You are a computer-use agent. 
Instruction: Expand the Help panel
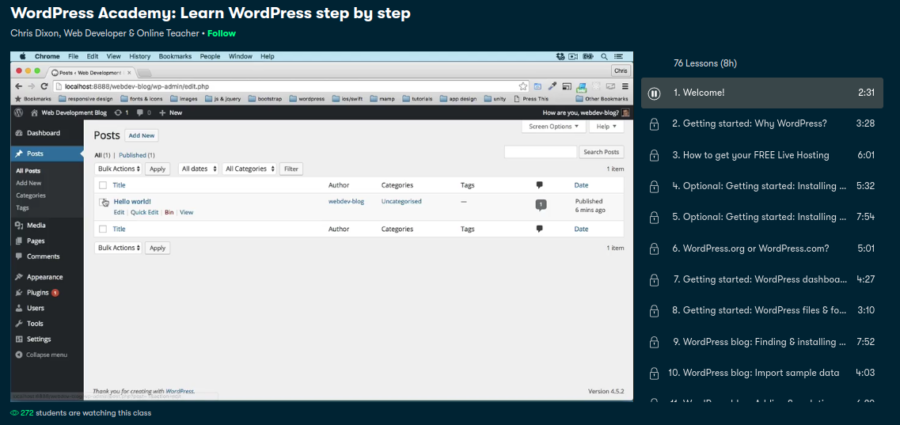(x=606, y=126)
